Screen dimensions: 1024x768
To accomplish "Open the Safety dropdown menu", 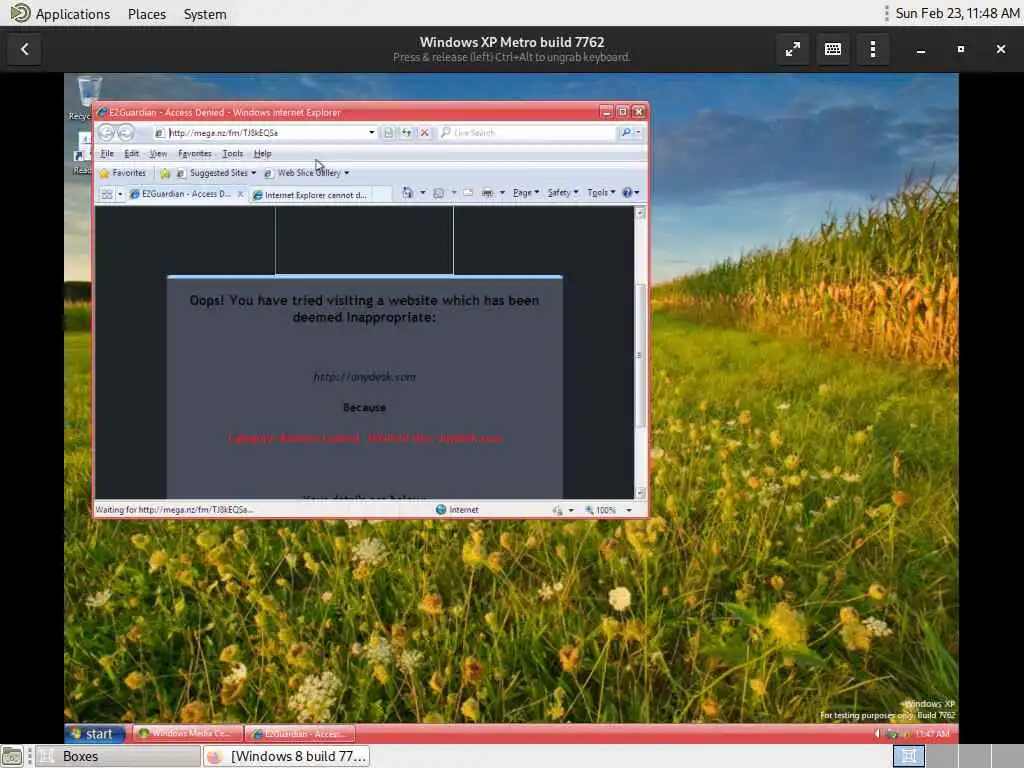I will (562, 193).
